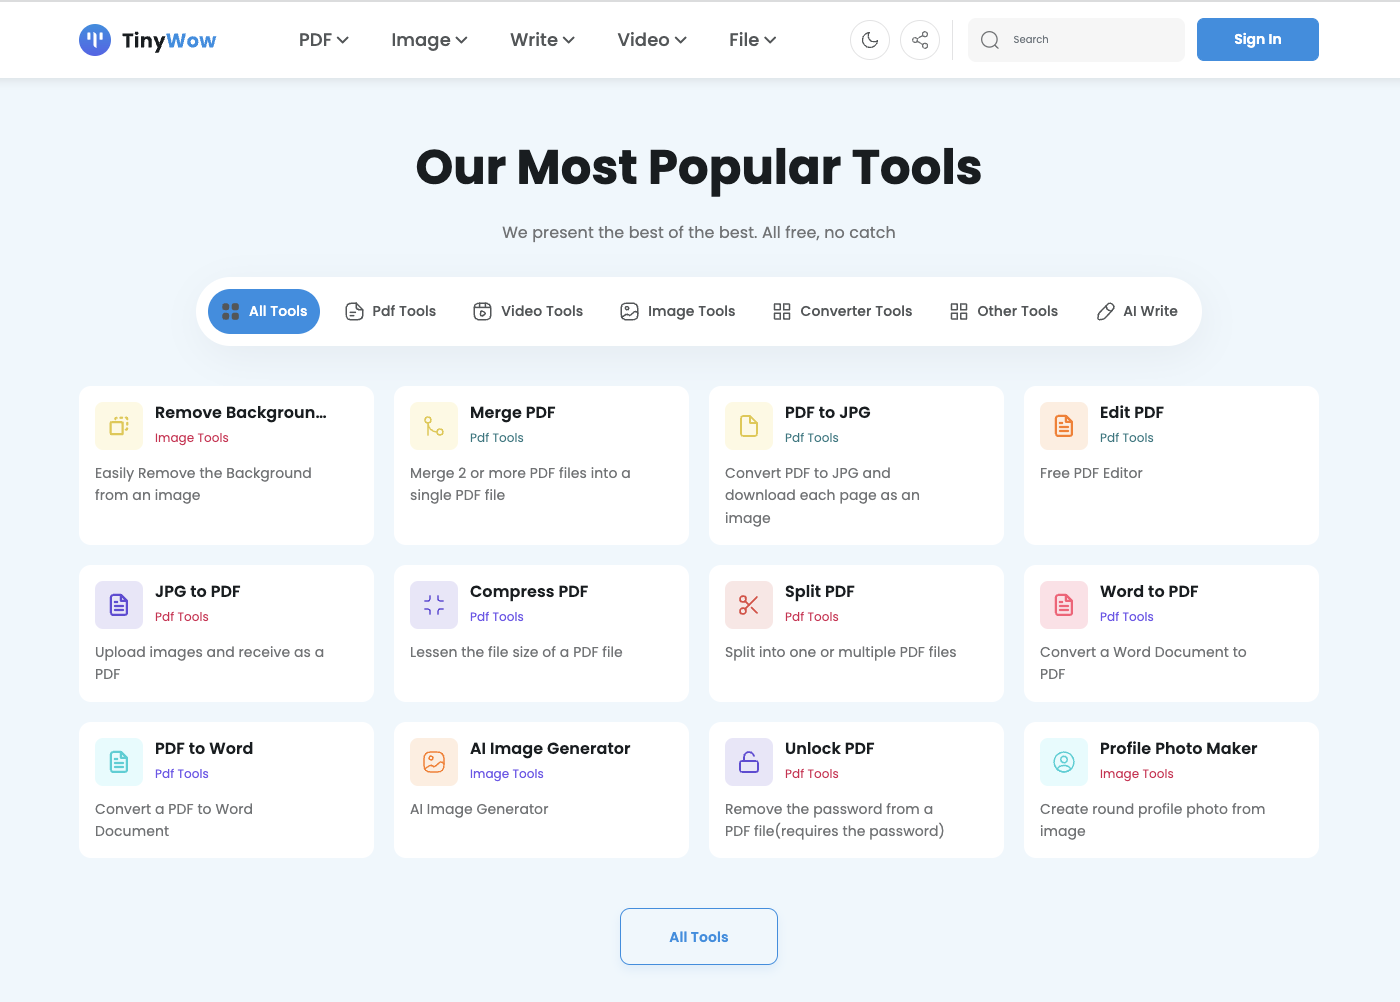Screen dimensions: 1400x1002
Task: Click the TinyWow brand name text
Action: [x=169, y=40]
